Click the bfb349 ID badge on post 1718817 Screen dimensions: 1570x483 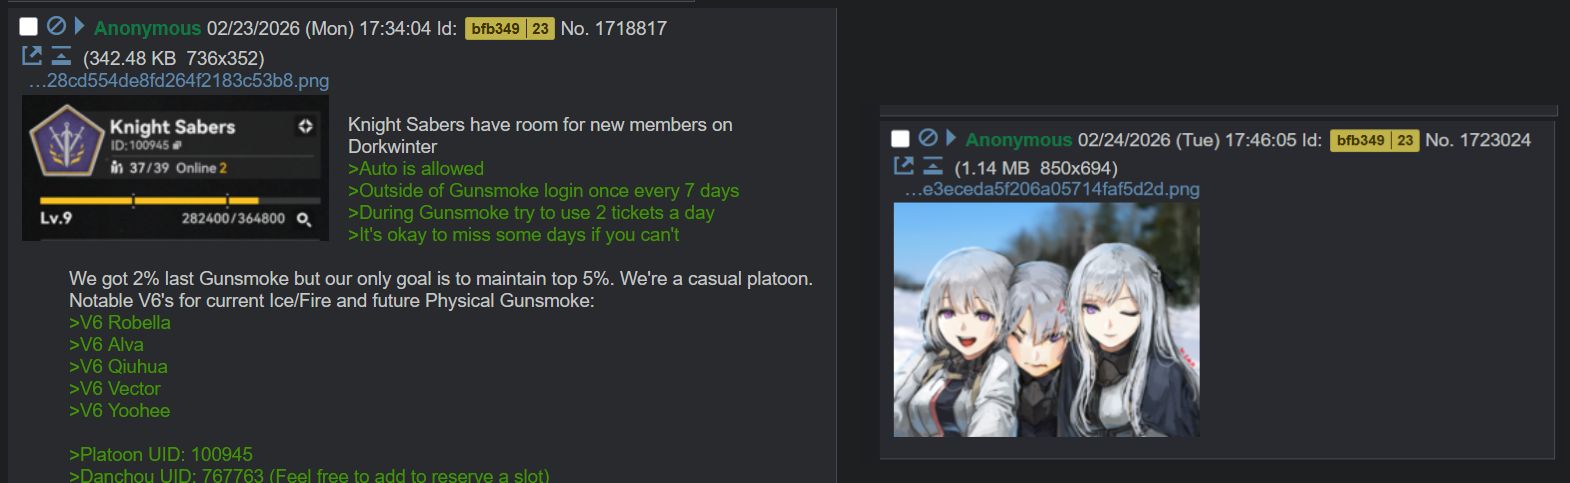coord(509,29)
